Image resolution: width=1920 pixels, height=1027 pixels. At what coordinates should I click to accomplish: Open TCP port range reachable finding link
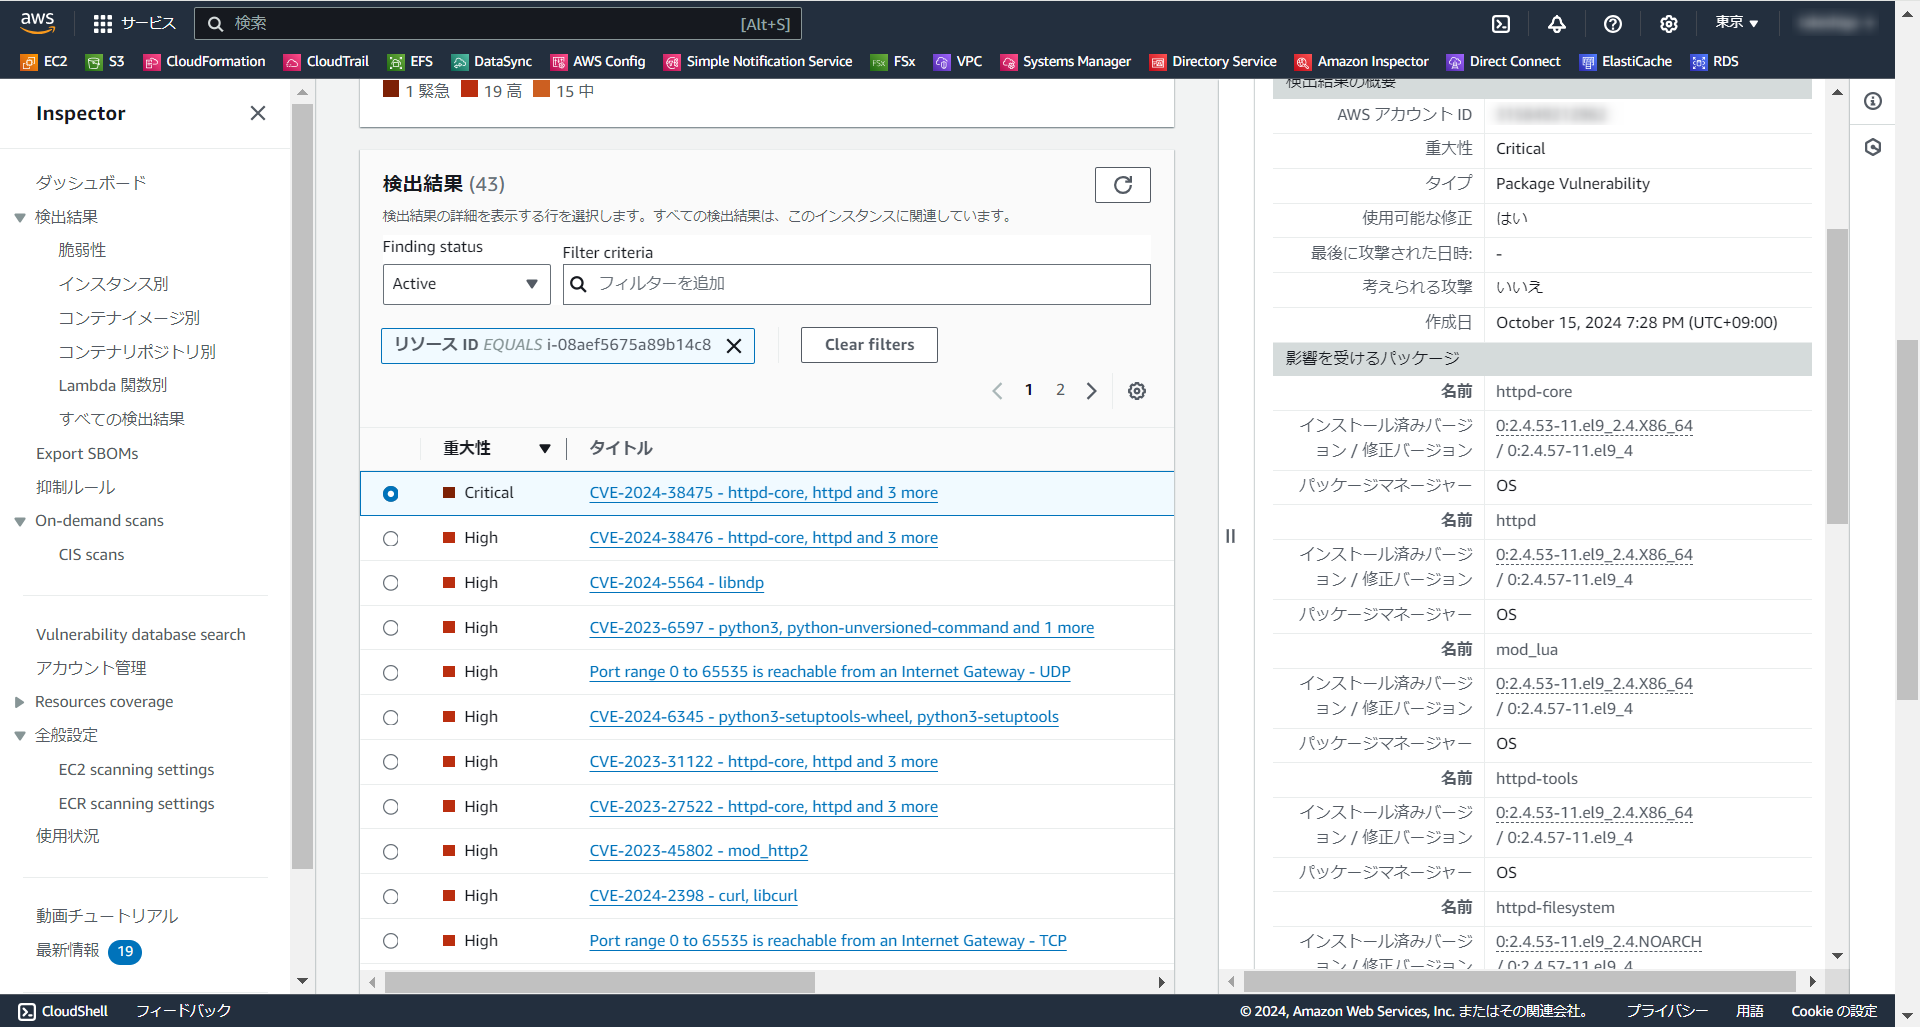(828, 941)
